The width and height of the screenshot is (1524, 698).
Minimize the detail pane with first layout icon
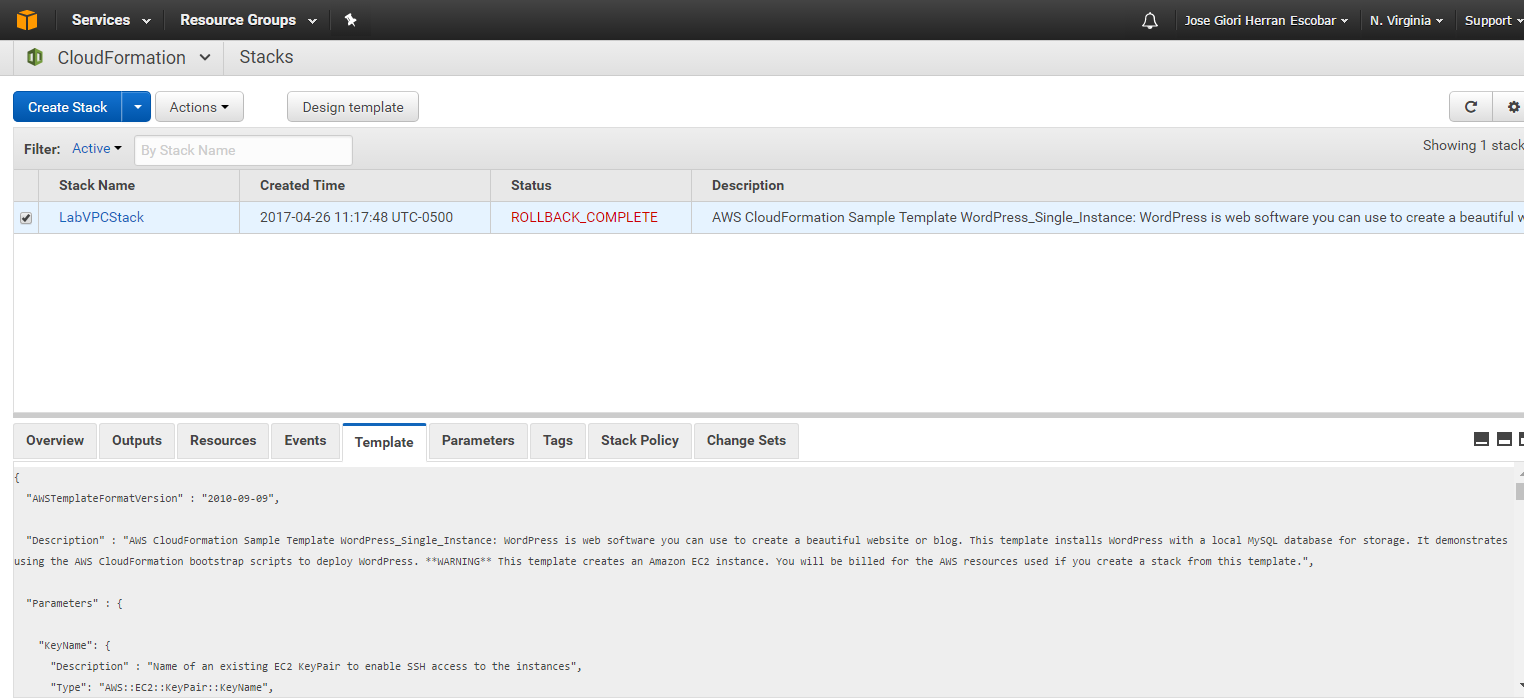coord(1482,439)
